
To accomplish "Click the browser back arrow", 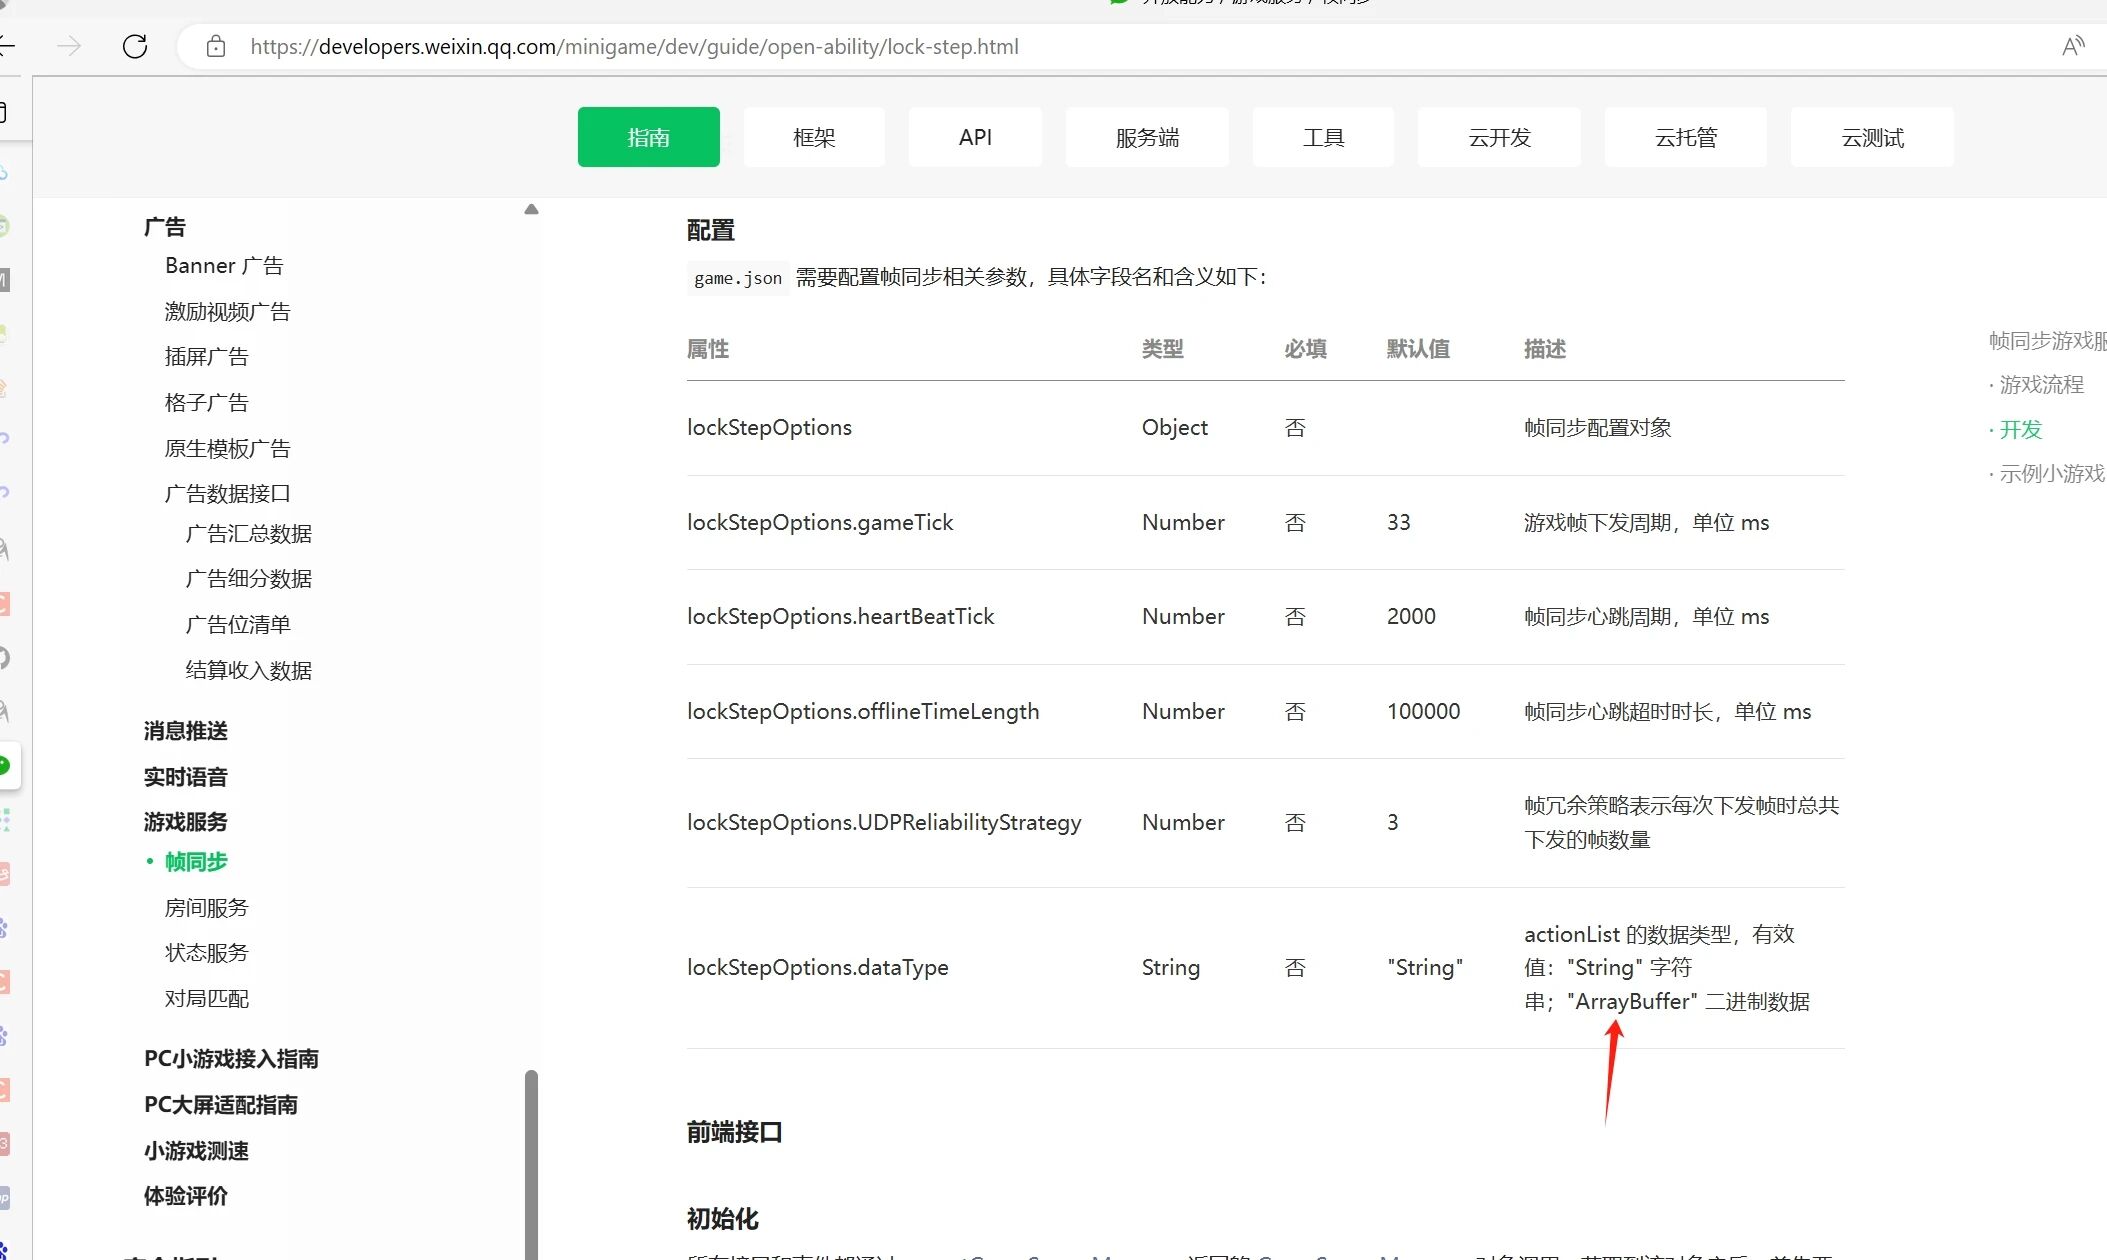I will click(x=6, y=46).
